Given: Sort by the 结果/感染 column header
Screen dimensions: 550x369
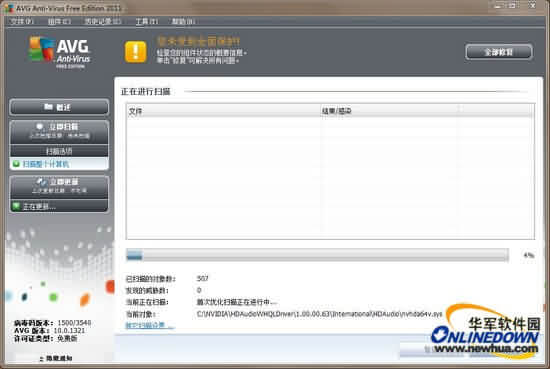Looking at the screenshot, I should pyautogui.click(x=389, y=111).
